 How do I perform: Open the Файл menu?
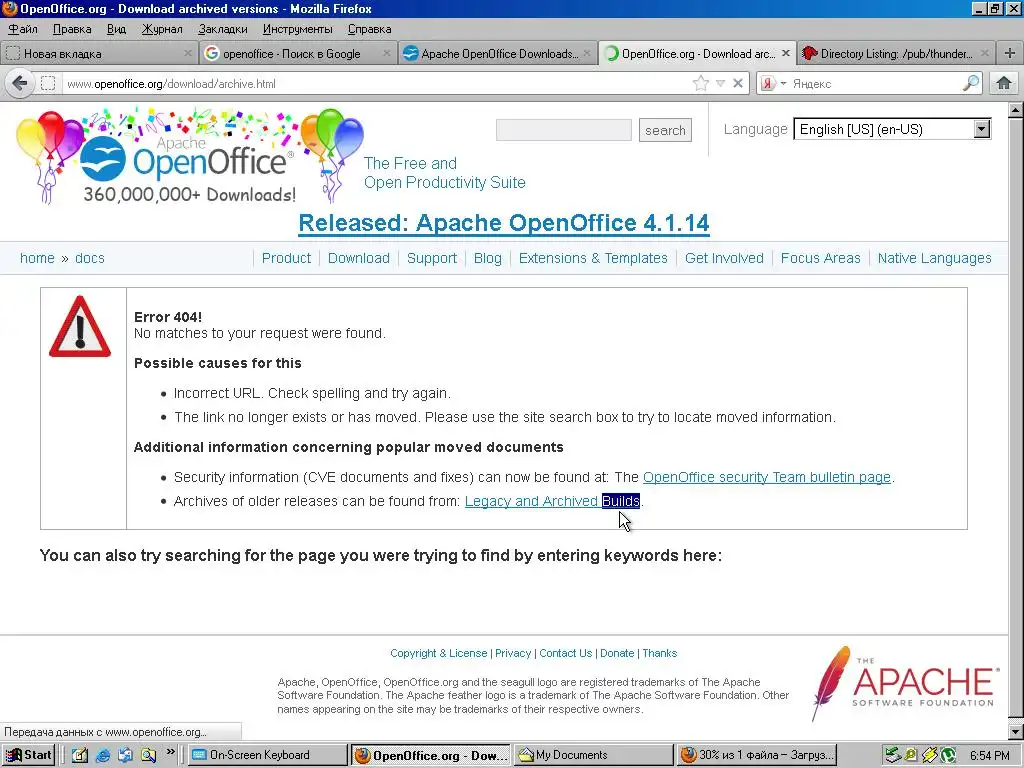(x=23, y=29)
